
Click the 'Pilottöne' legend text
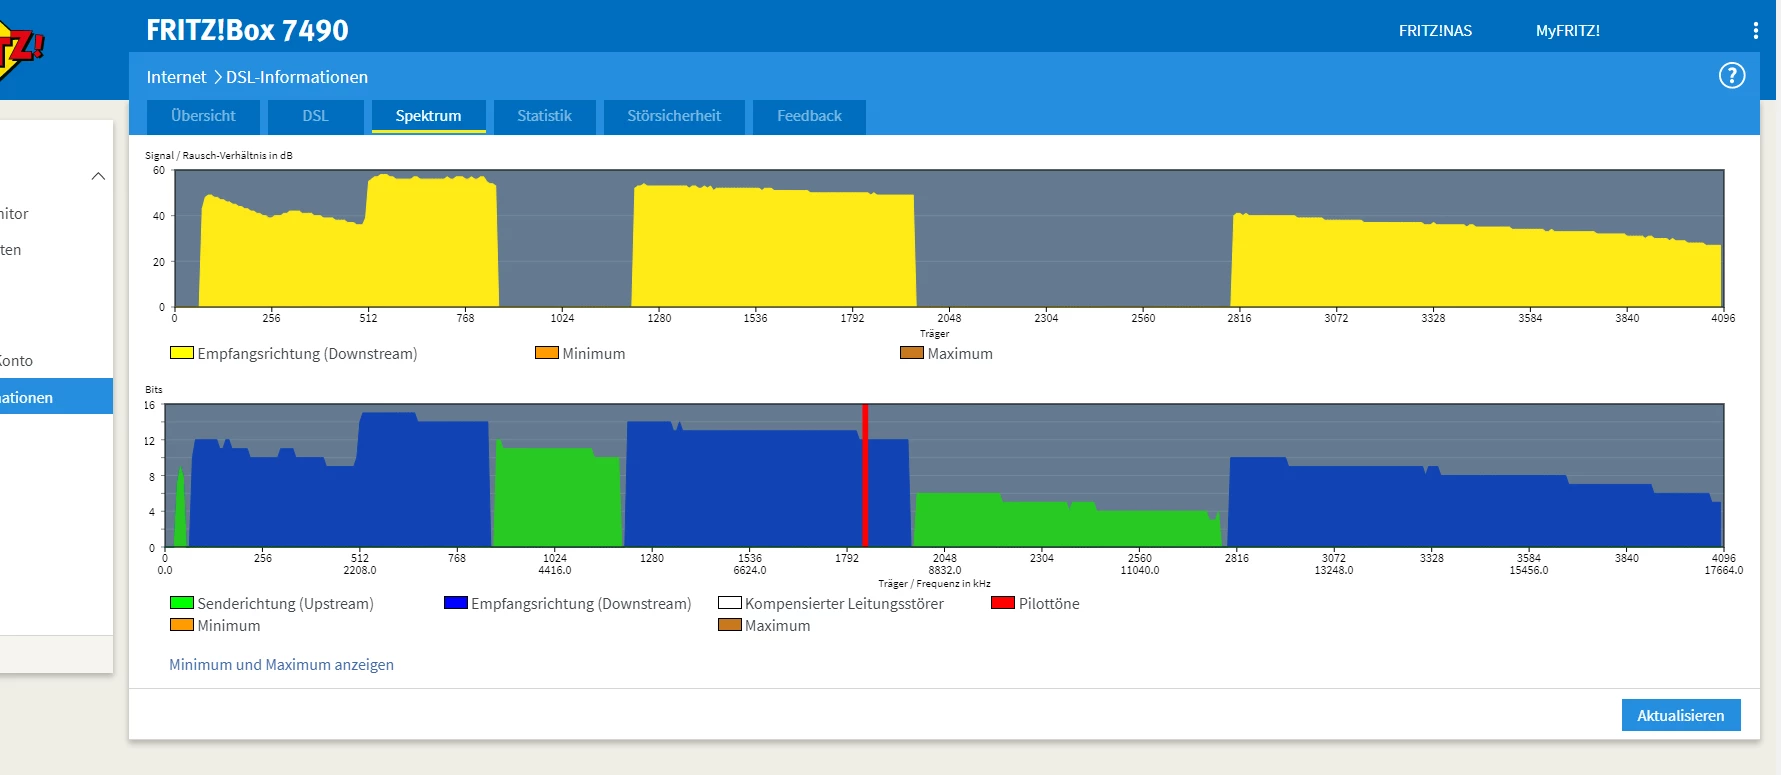[x=1049, y=604]
